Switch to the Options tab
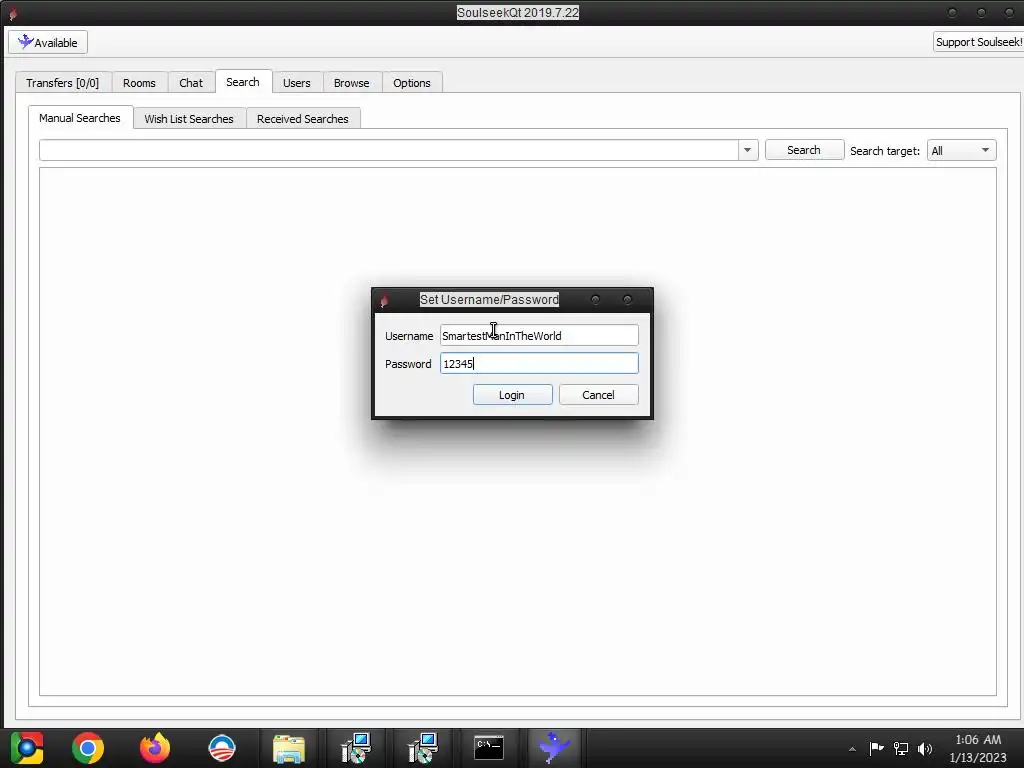This screenshot has height=768, width=1024. (411, 83)
